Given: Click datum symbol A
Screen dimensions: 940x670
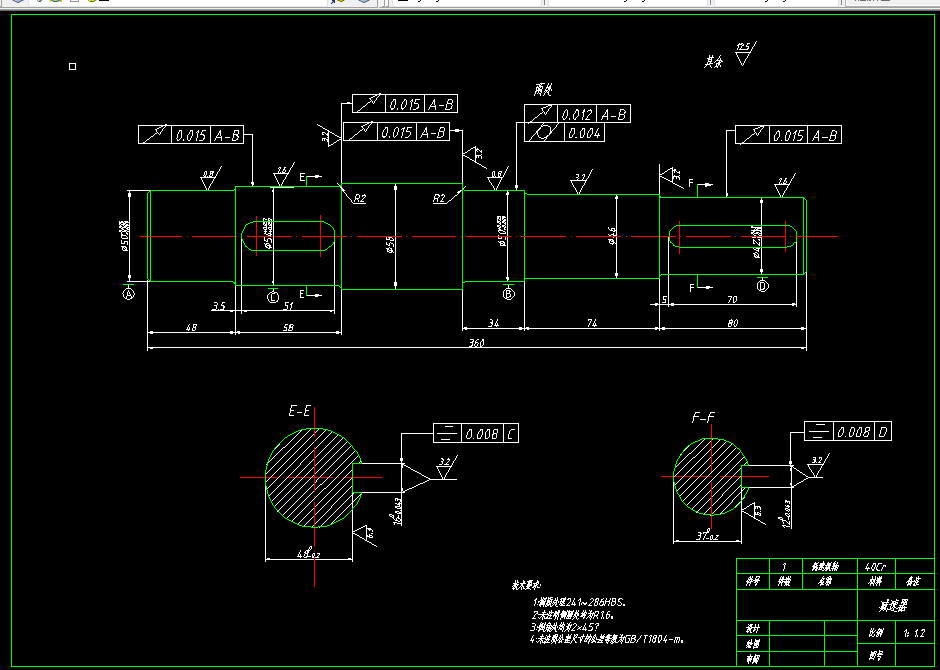Looking at the screenshot, I should pyautogui.click(x=128, y=294).
